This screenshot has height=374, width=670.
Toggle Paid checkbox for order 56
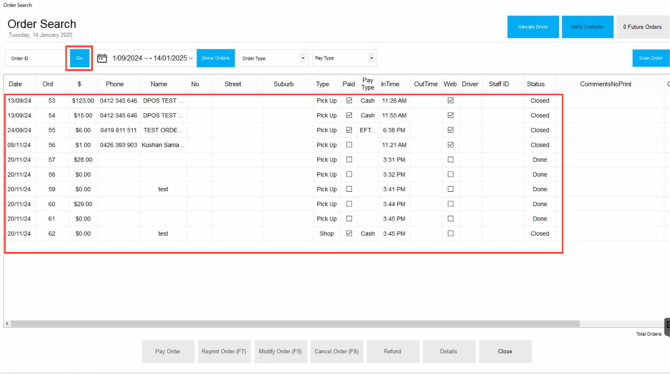349,145
